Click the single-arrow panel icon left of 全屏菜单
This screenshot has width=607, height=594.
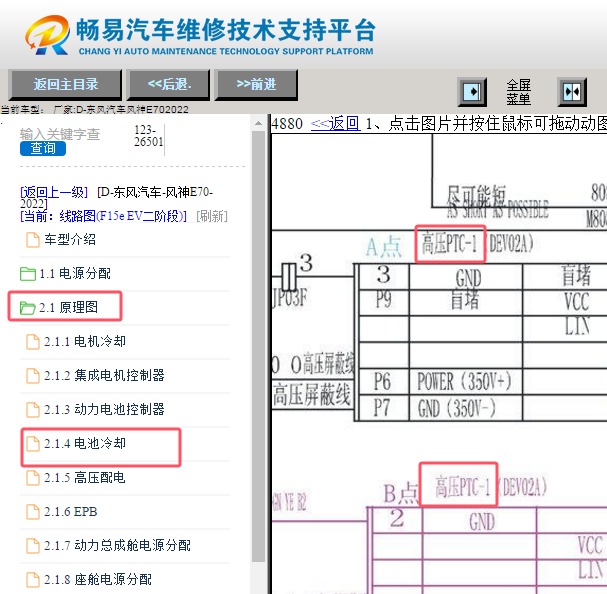[x=472, y=92]
